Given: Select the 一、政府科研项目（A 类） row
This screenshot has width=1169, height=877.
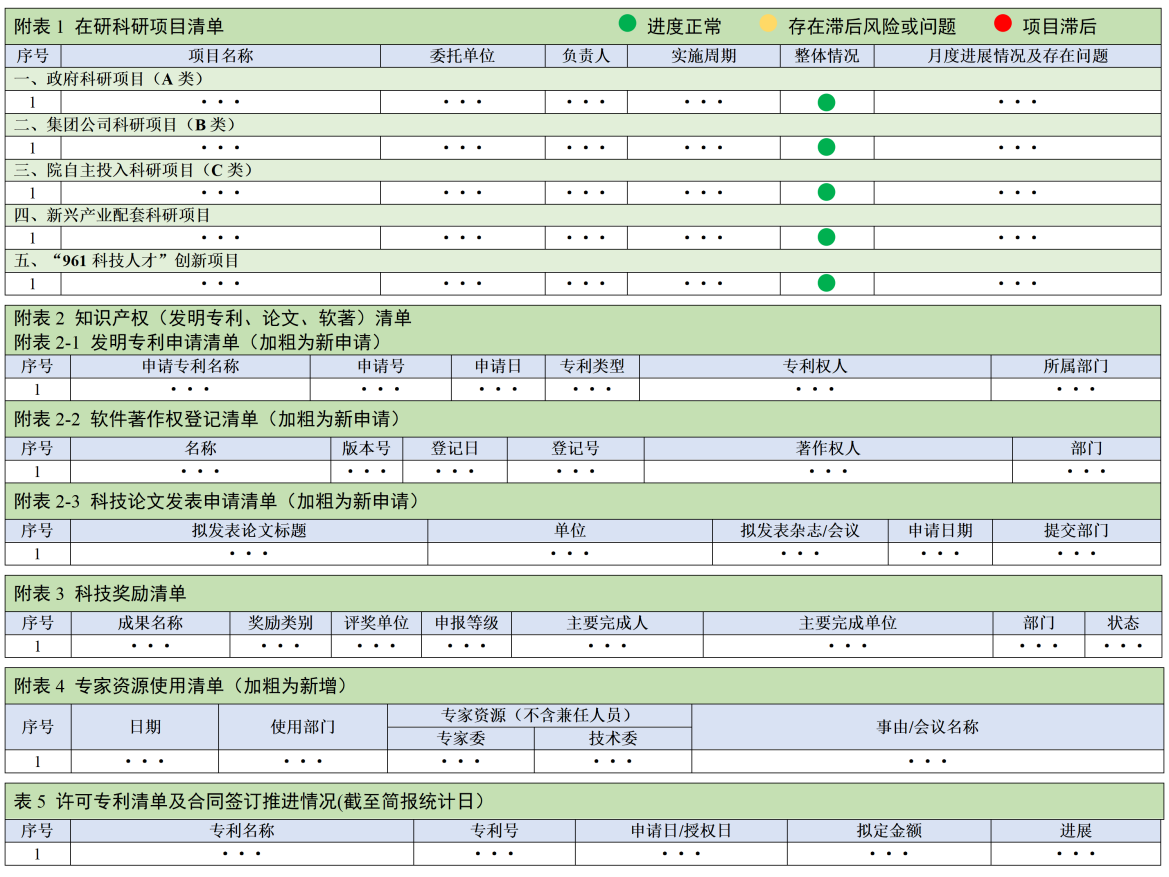Looking at the screenshot, I should (x=583, y=79).
